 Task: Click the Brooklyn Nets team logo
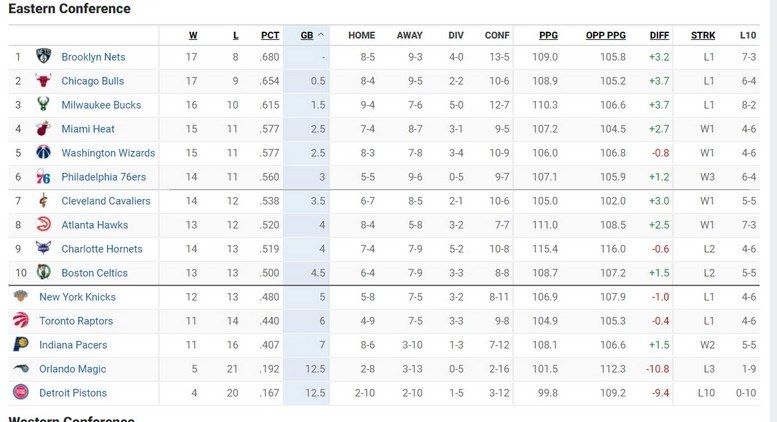[43, 57]
